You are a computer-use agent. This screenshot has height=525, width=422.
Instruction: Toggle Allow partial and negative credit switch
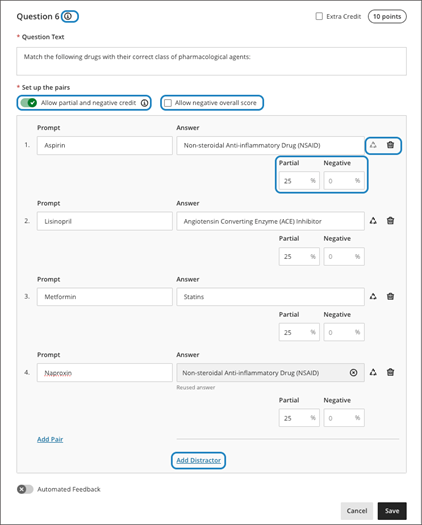(x=28, y=103)
